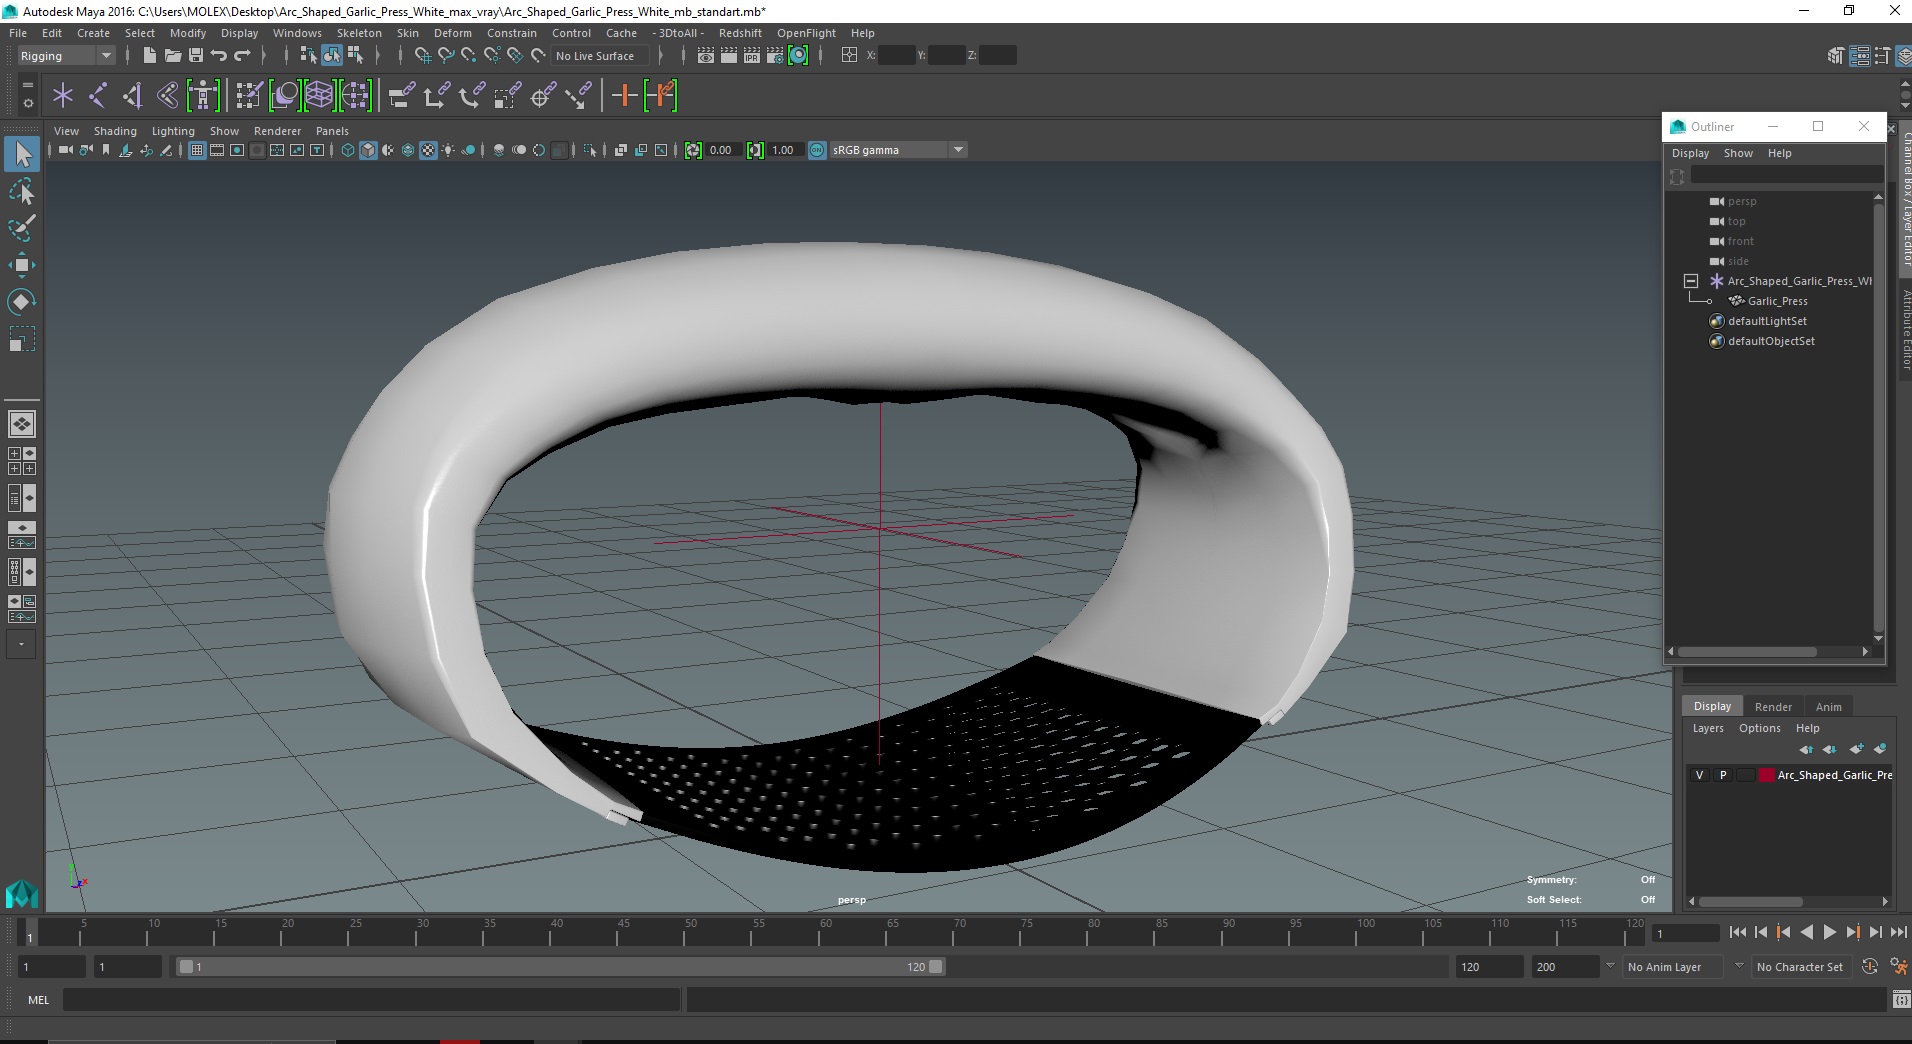Switch to the Render layer tab
This screenshot has width=1912, height=1044.
point(1773,706)
